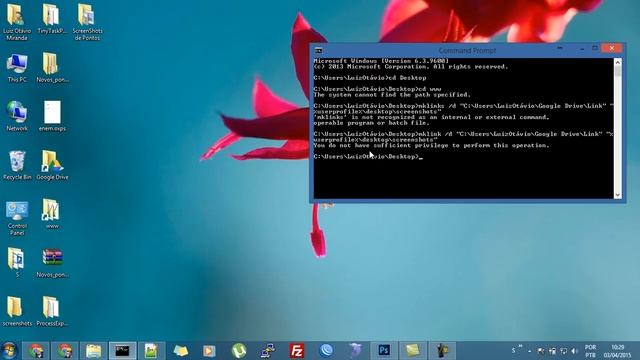This screenshot has height=360, width=640.
Task: Click the Command Prompt title bar
Action: pos(467,51)
